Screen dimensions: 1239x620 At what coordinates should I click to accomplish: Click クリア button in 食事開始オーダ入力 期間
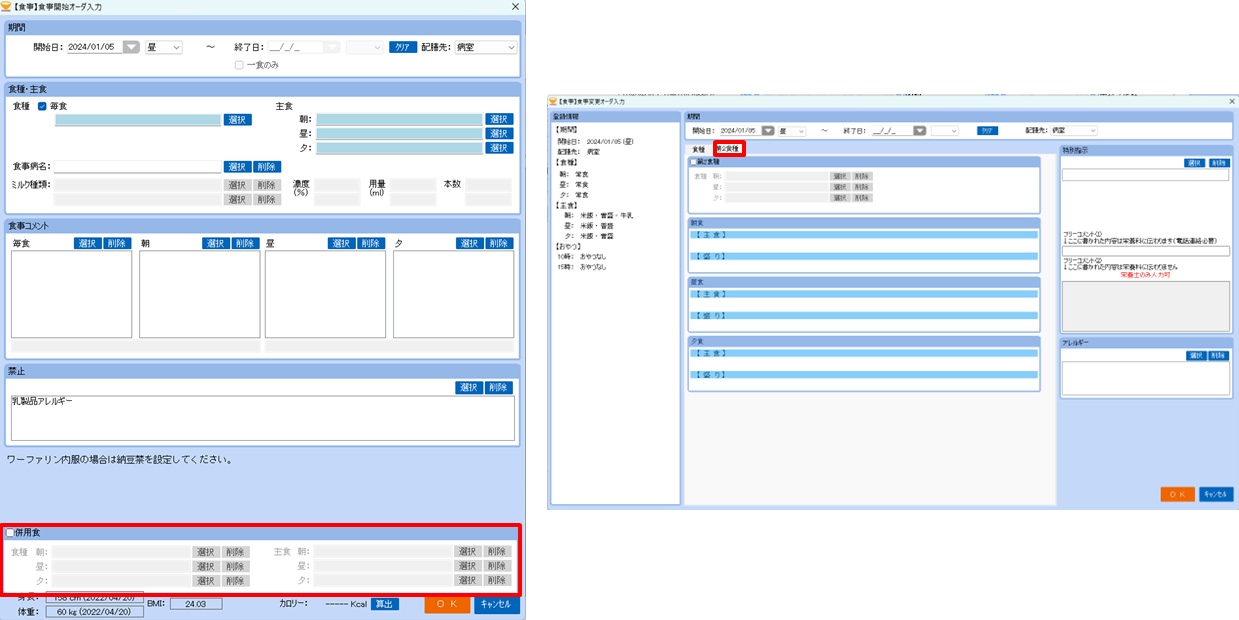click(403, 47)
